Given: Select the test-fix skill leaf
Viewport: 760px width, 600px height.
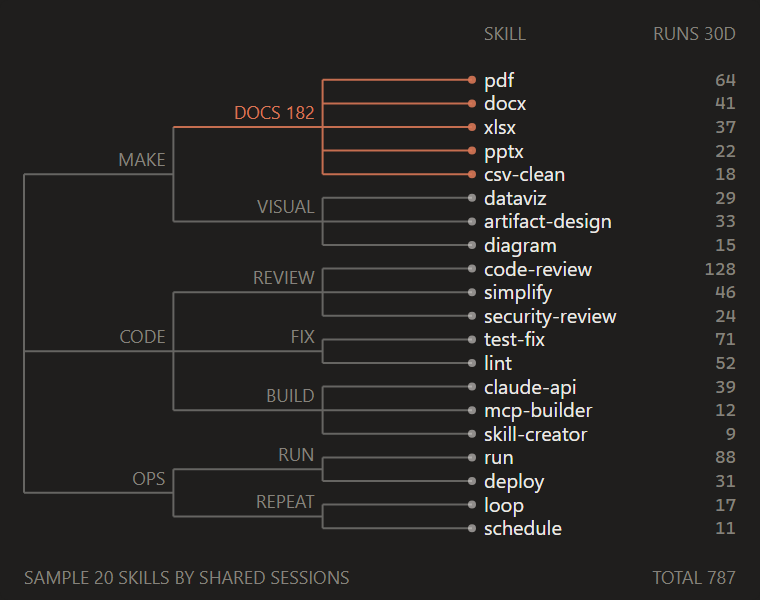Looking at the screenshot, I should click(x=514, y=340).
